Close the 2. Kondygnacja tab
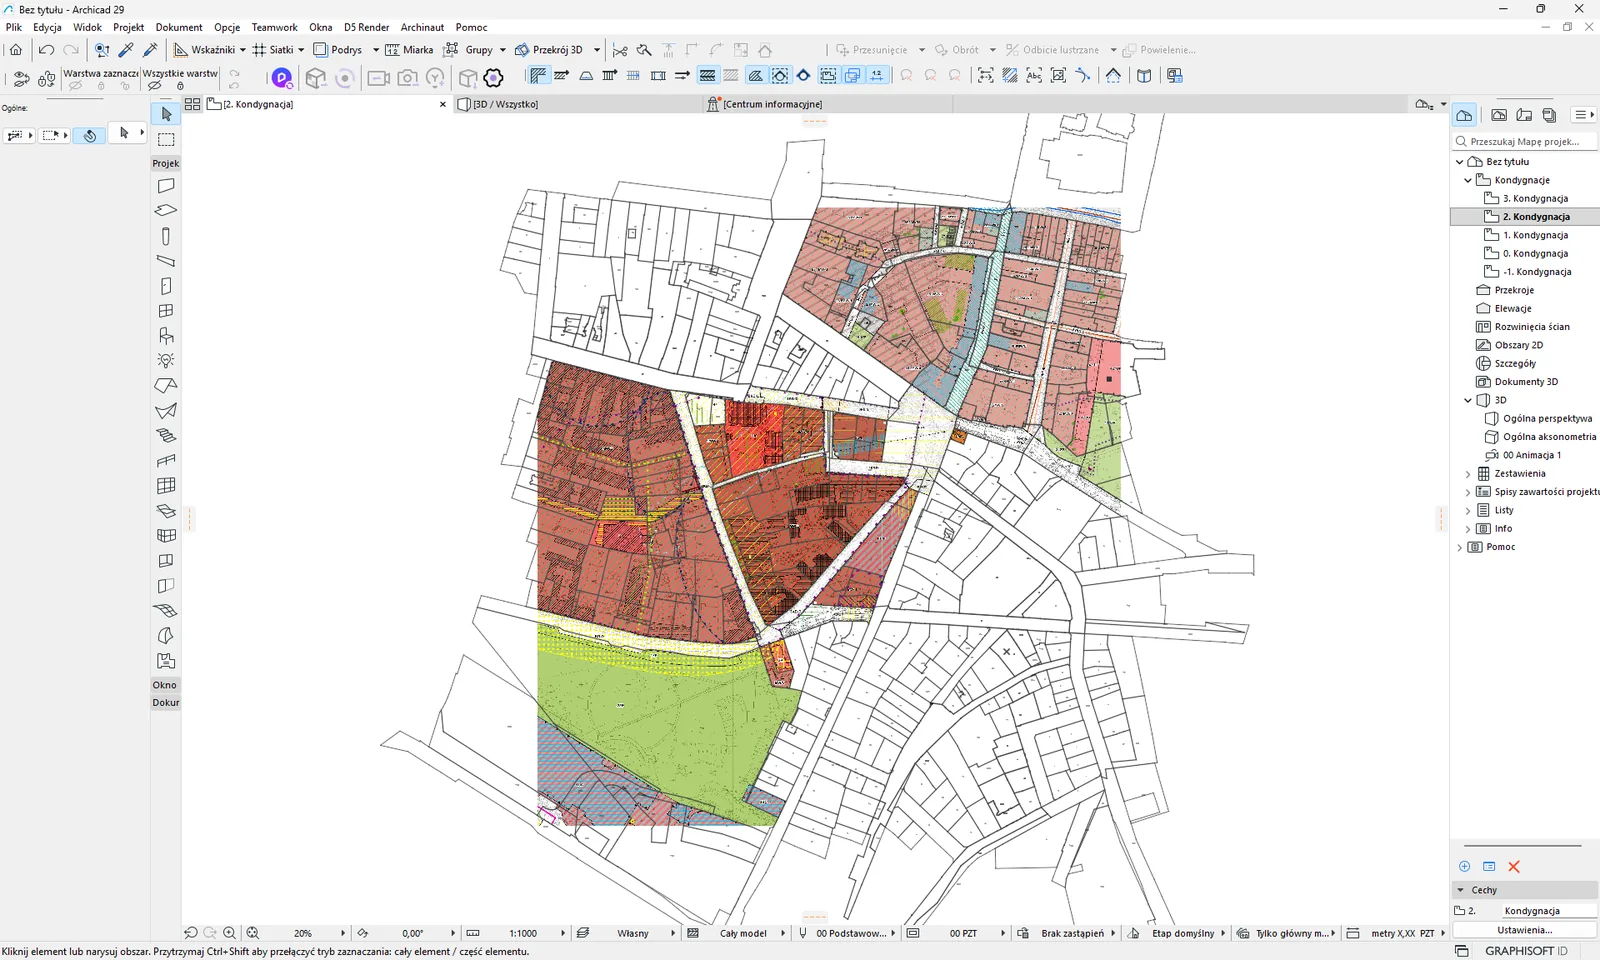Screen dimensions: 1600x960 coord(443,104)
